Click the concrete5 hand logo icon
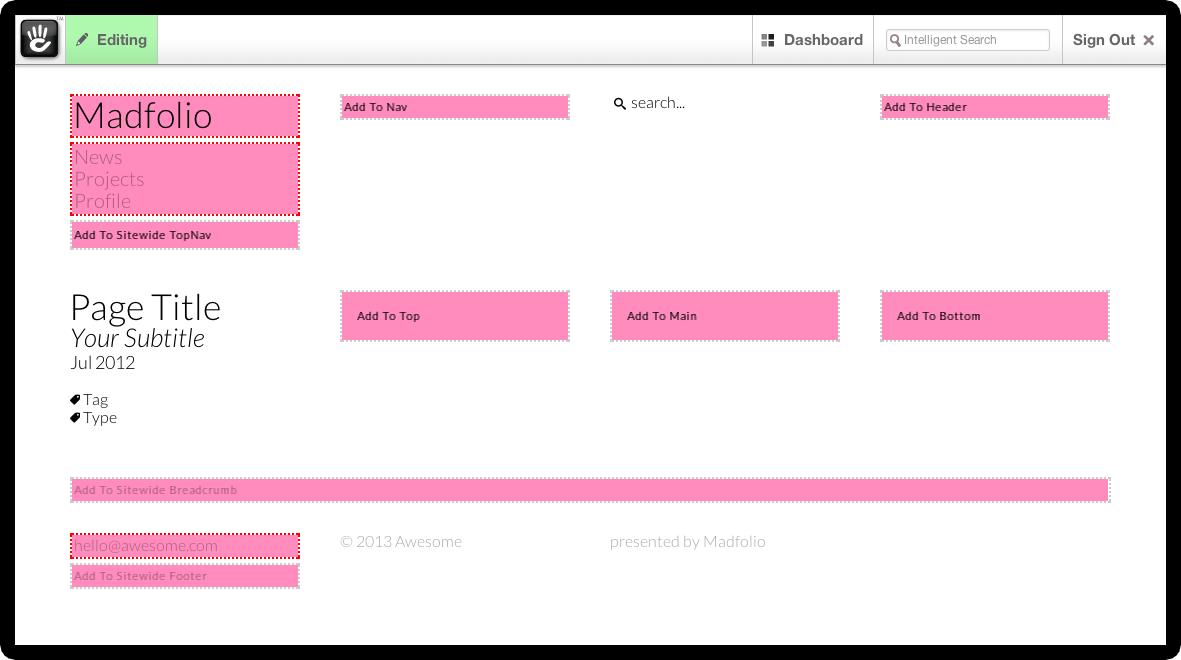This screenshot has width=1181, height=660. (40, 40)
